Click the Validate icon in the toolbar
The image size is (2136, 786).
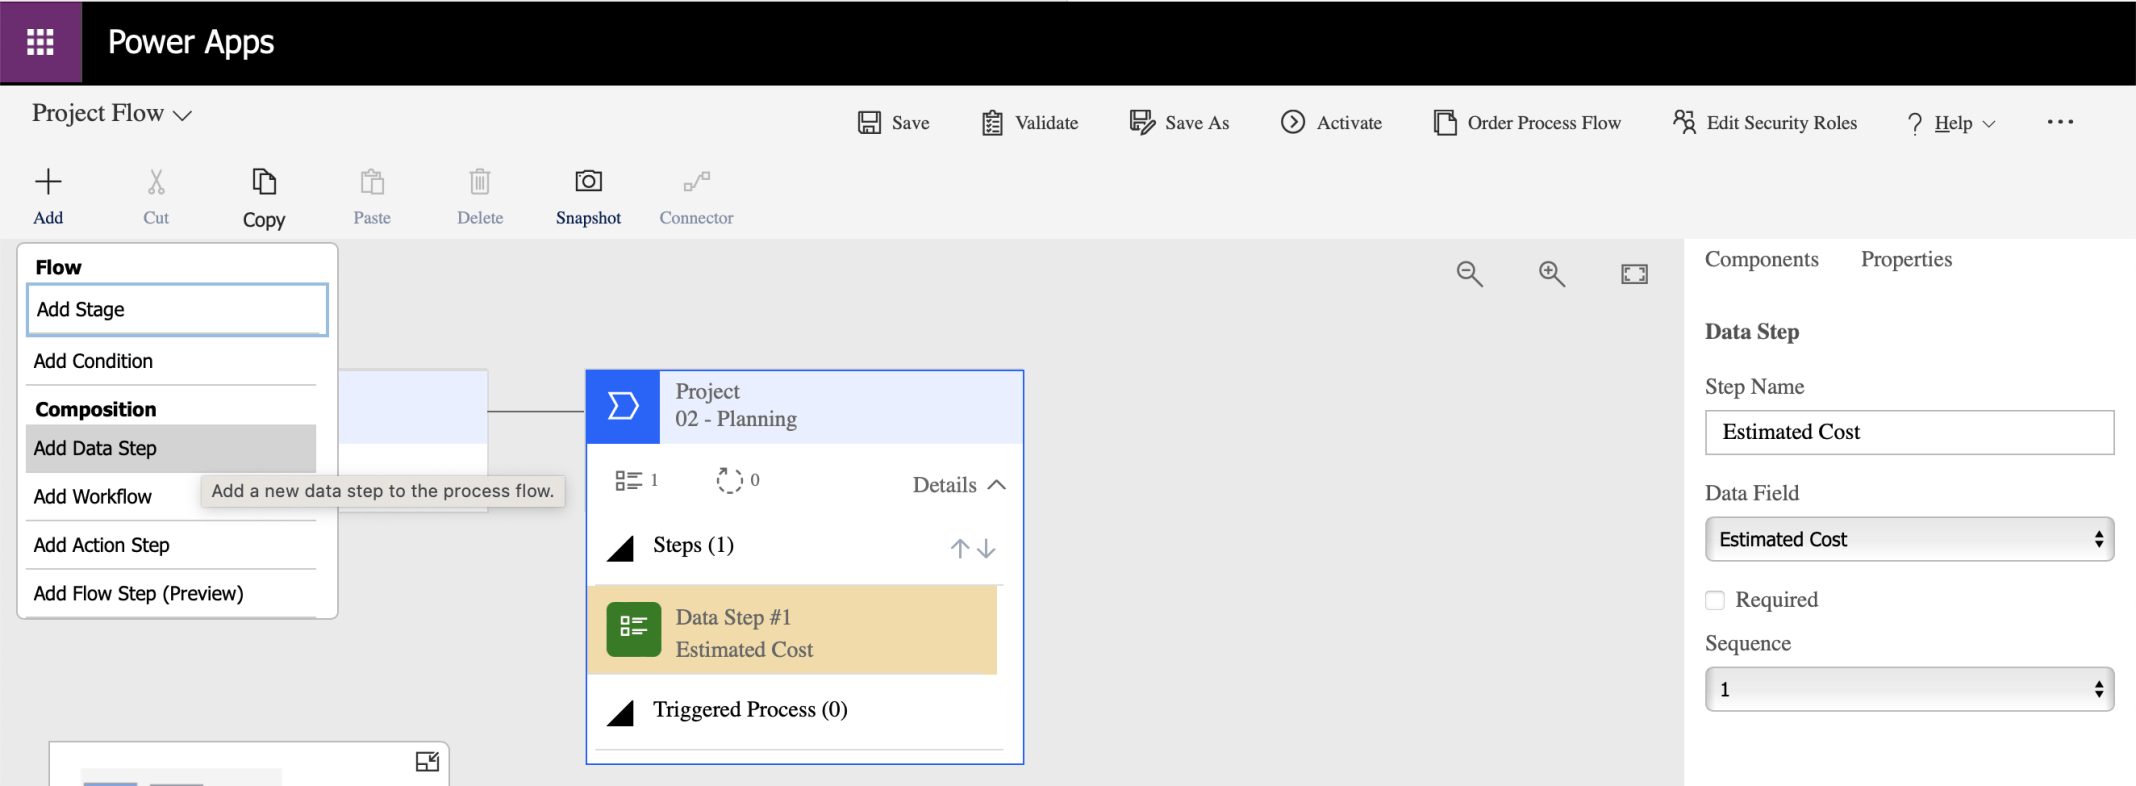992,123
